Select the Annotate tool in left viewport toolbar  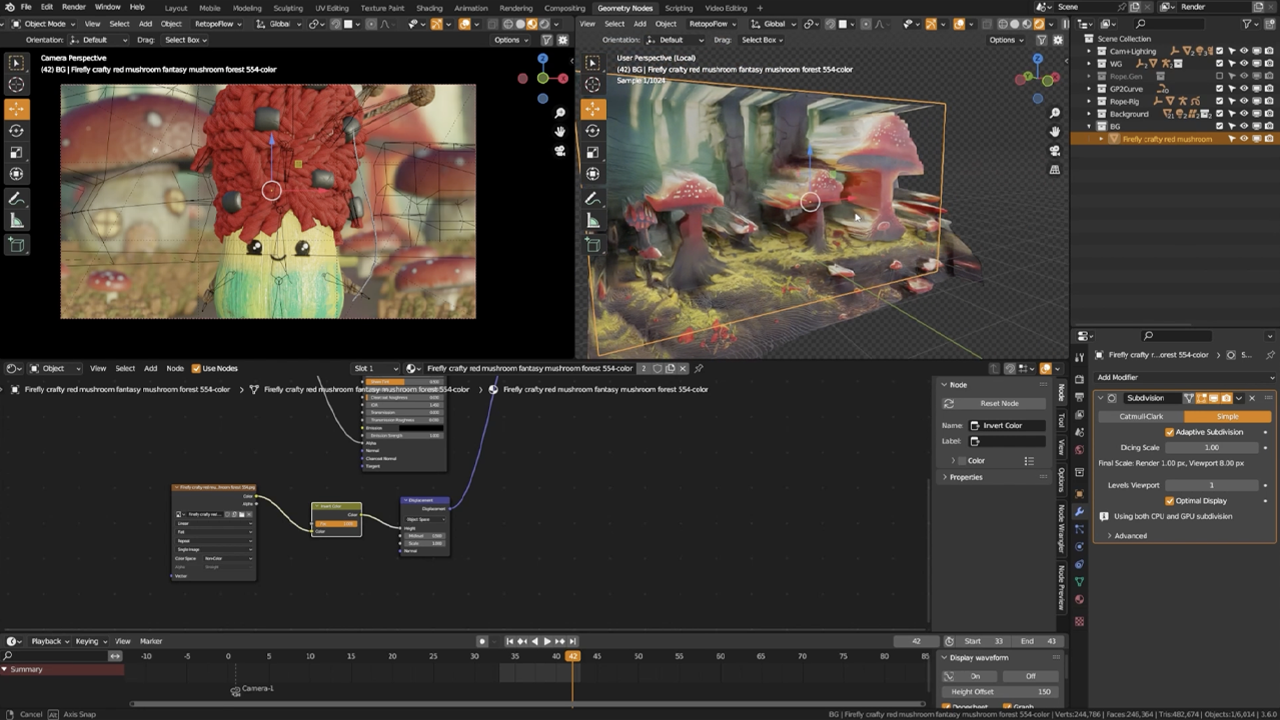pyautogui.click(x=16, y=199)
